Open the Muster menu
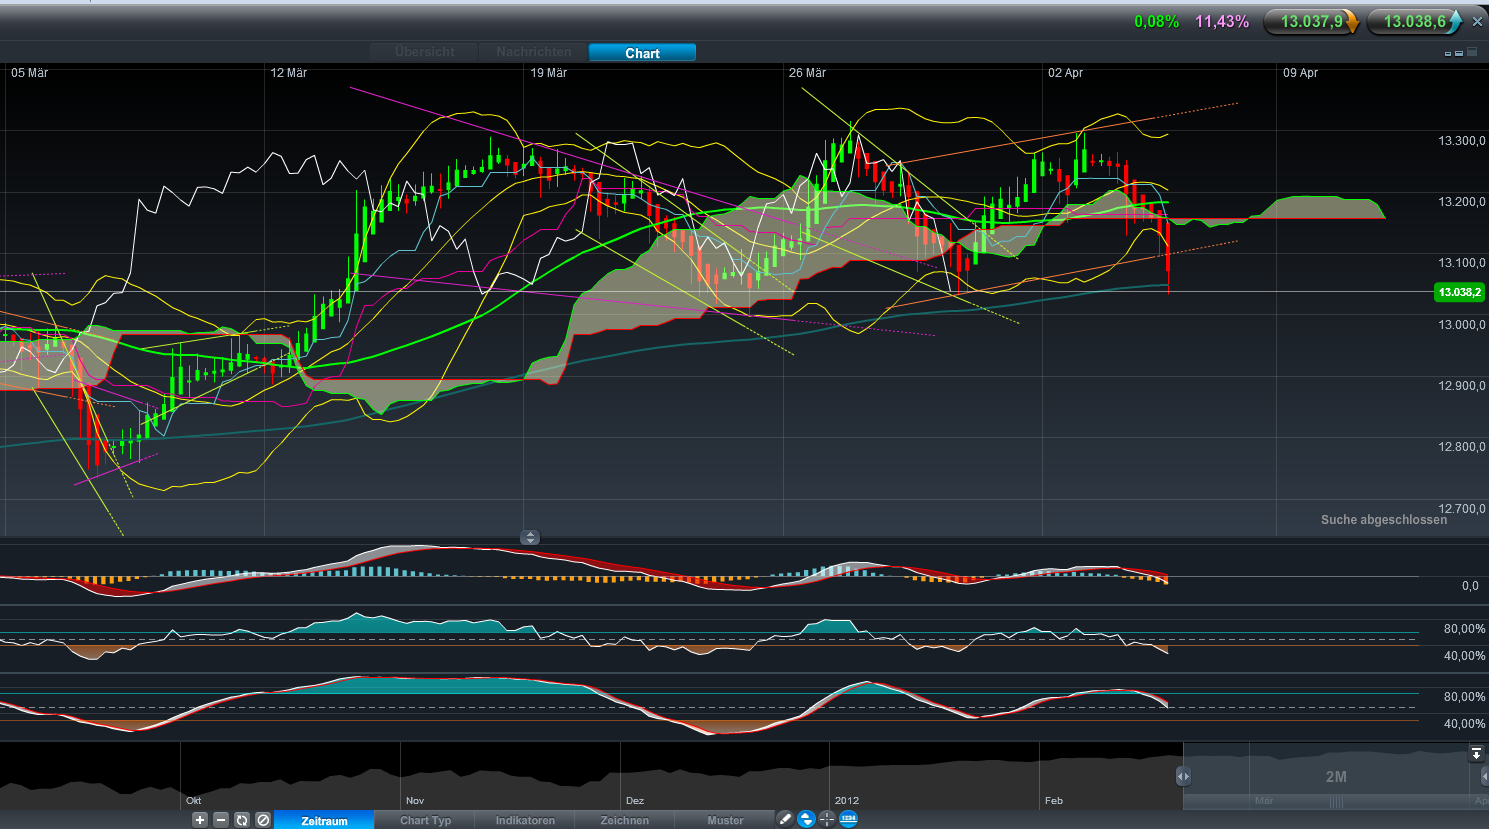 point(725,820)
